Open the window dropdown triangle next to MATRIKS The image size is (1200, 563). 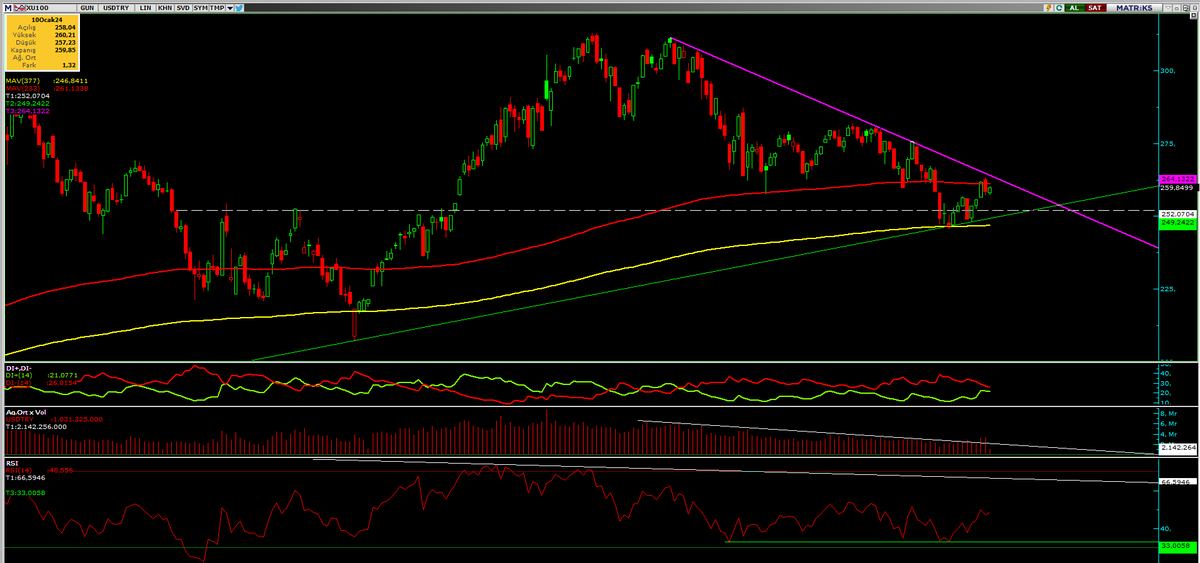point(1168,8)
